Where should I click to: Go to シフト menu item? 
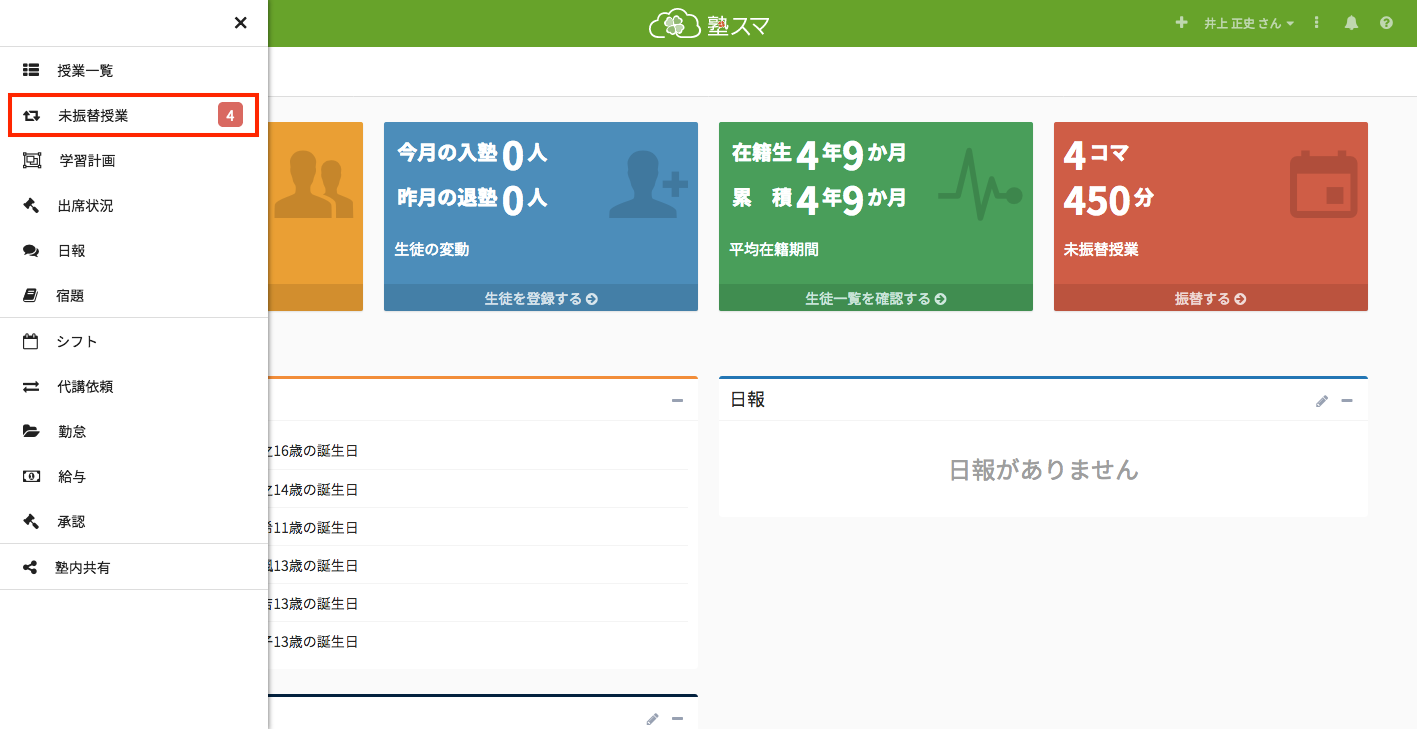coord(77,342)
